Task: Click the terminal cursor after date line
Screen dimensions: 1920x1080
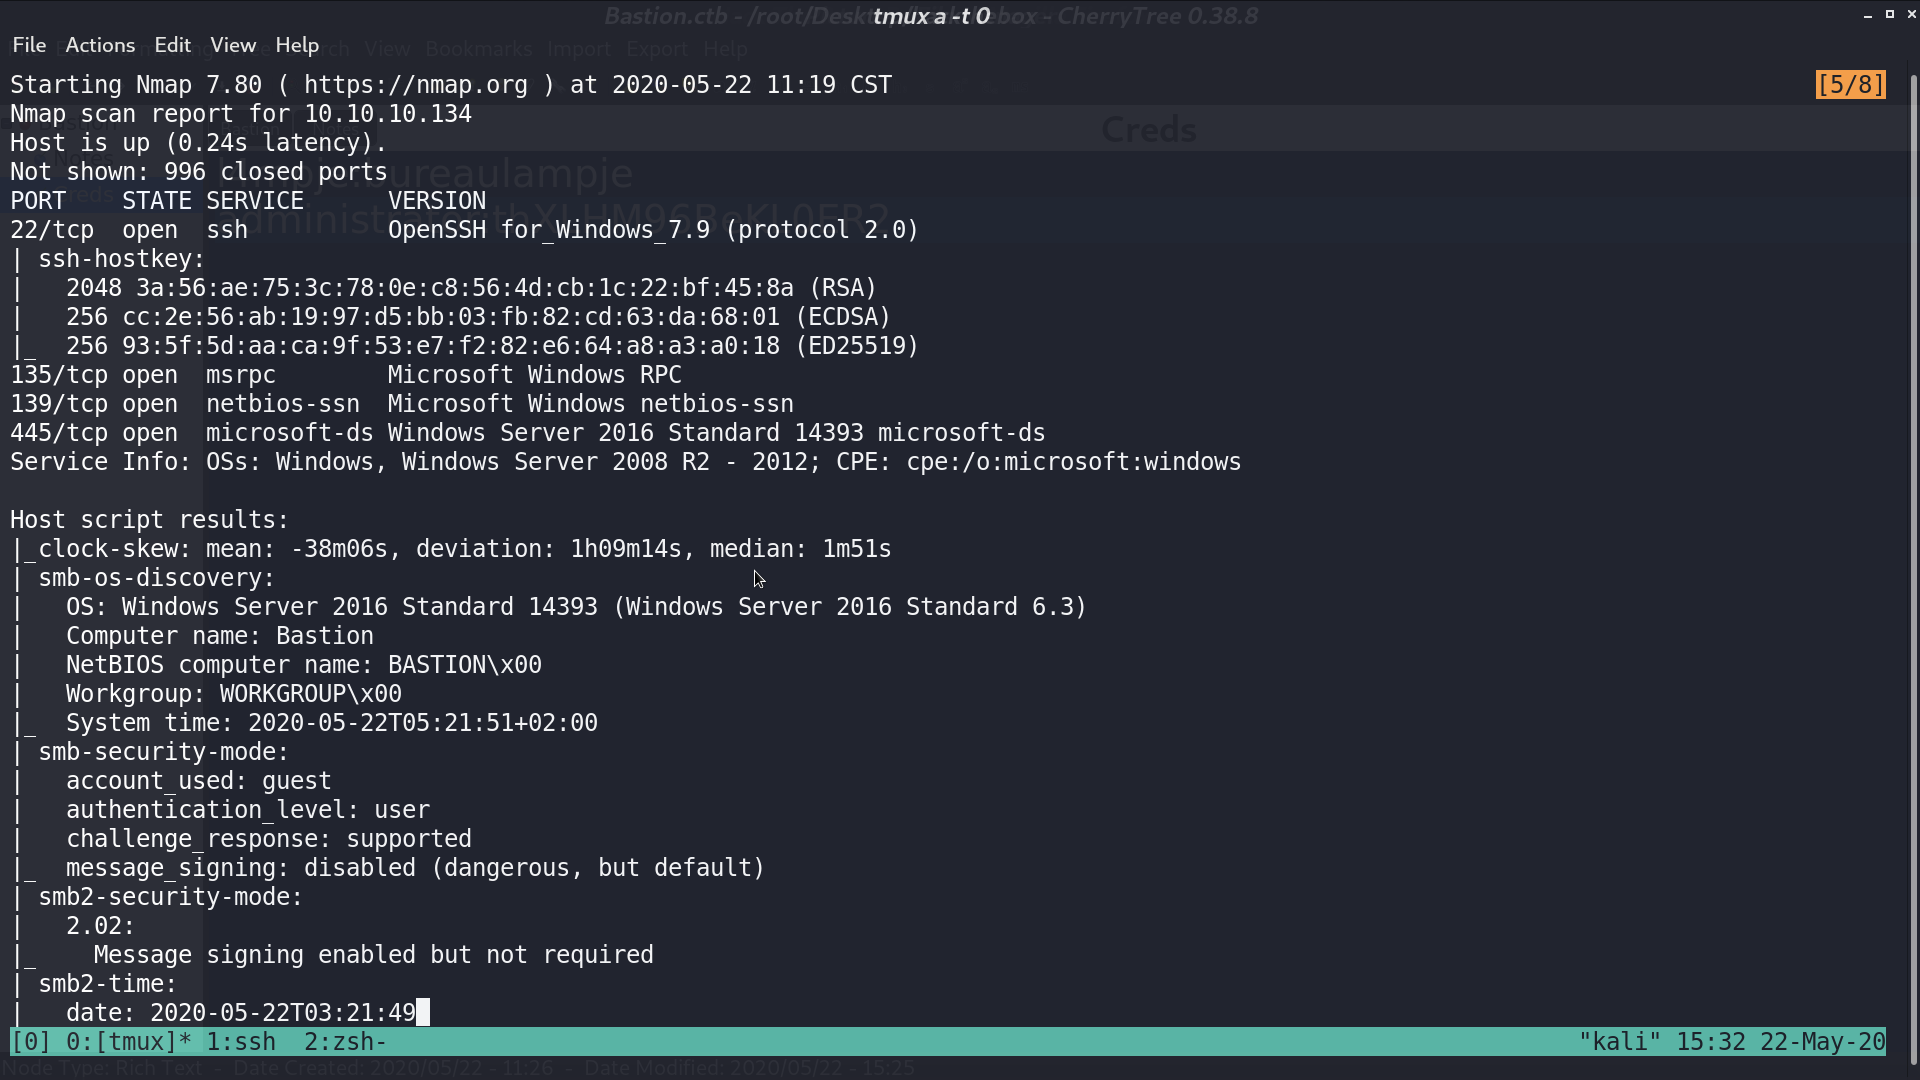Action: pyautogui.click(x=423, y=1013)
